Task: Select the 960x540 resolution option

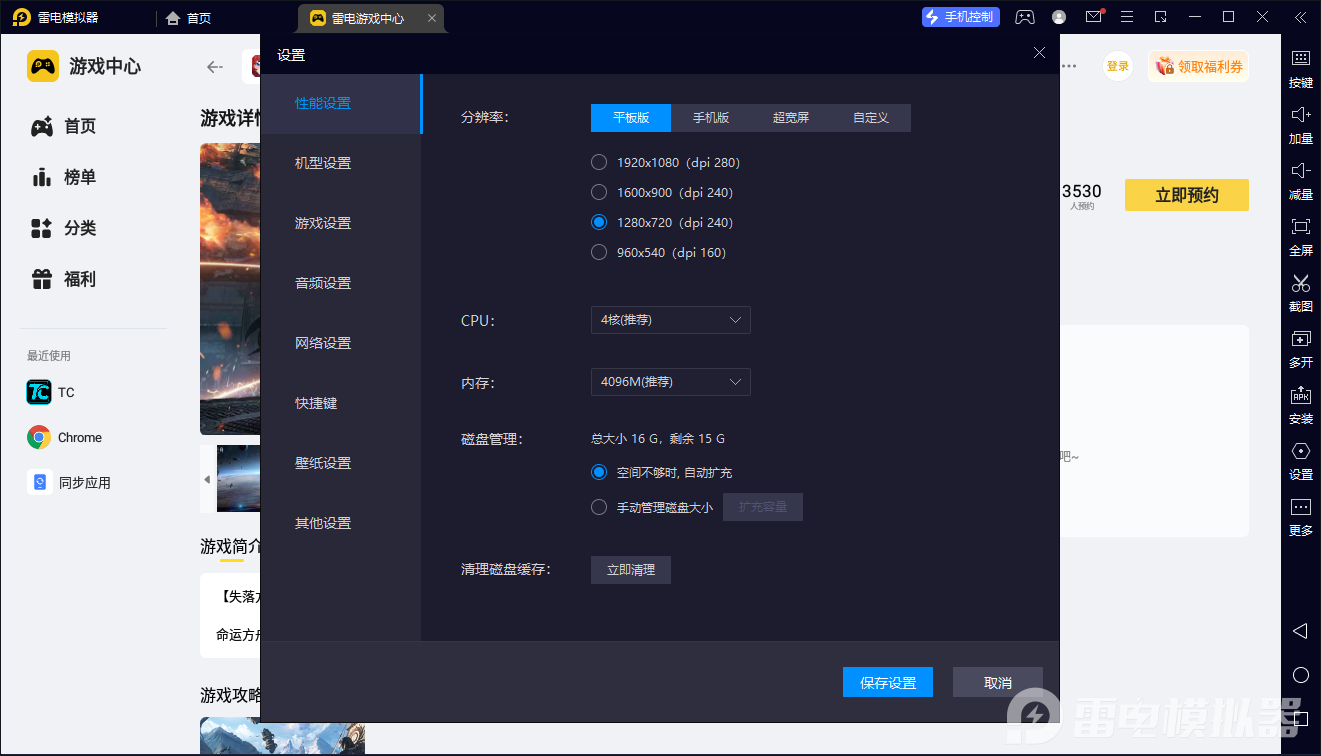Action: 598,252
